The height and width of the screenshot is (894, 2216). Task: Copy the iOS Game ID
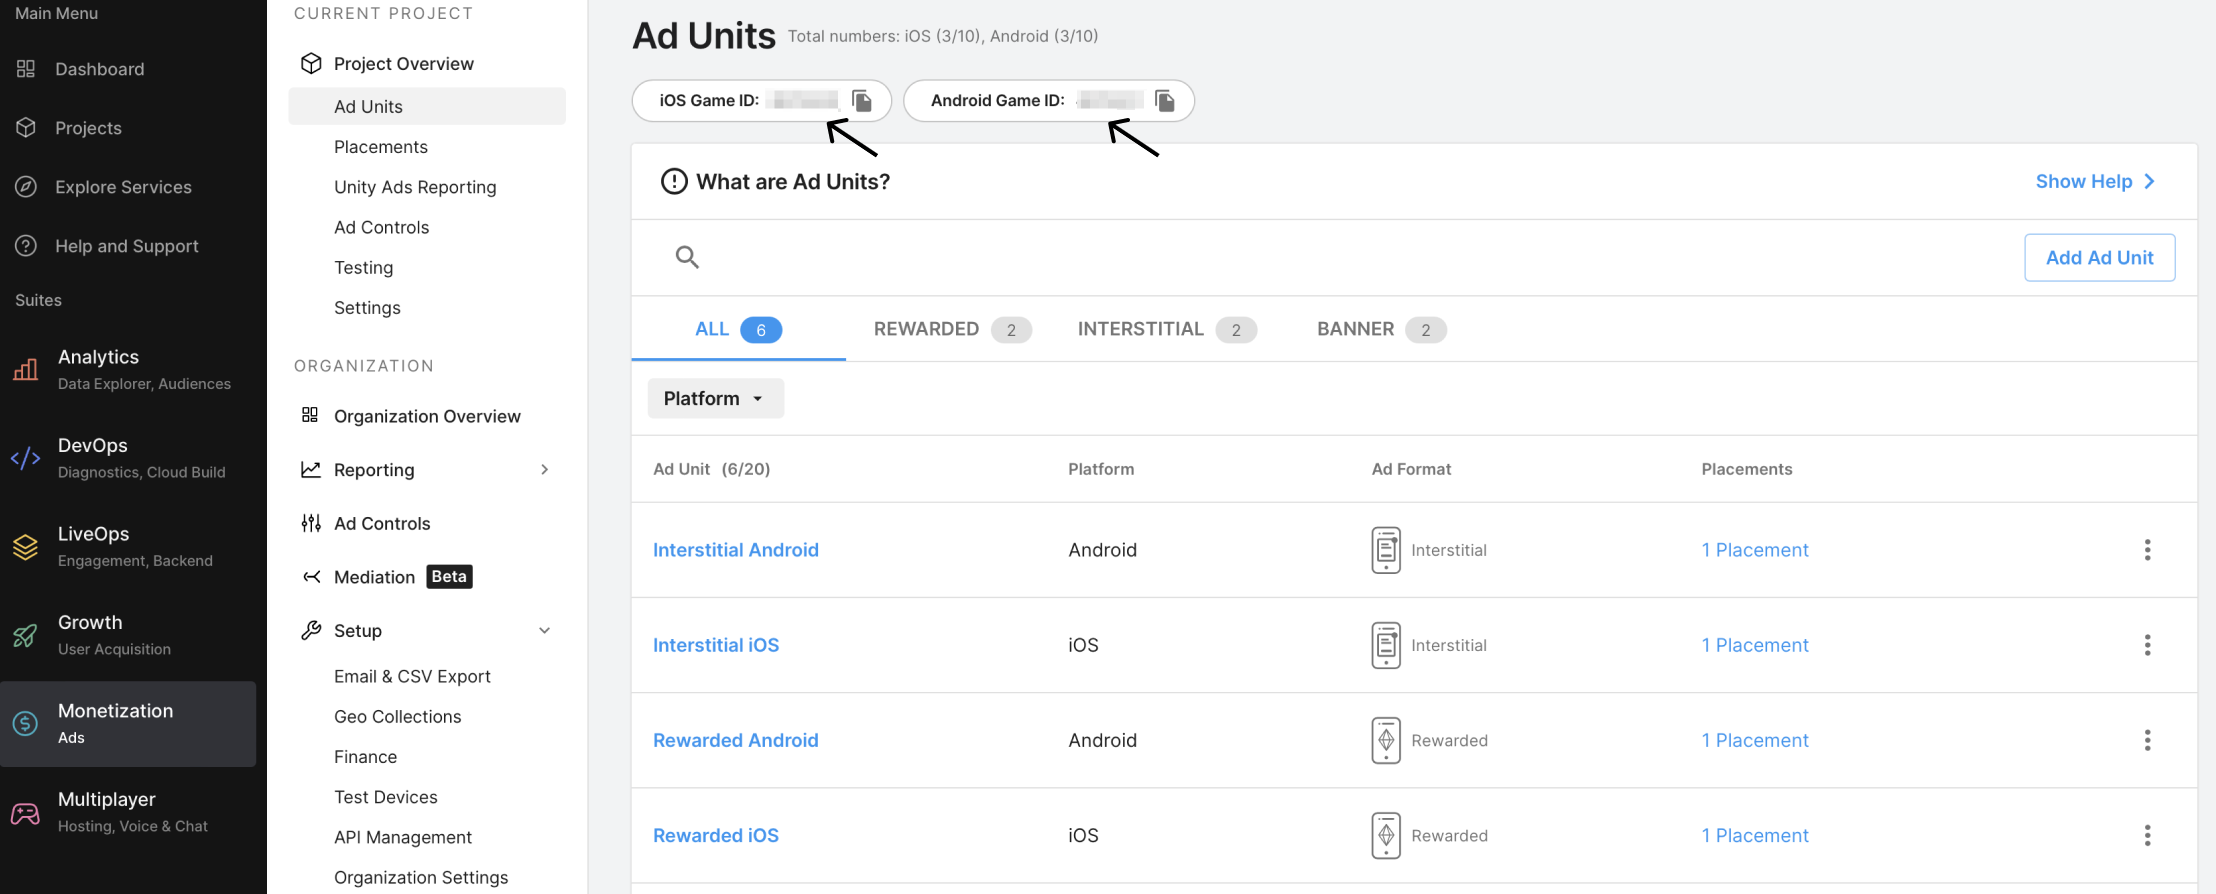pos(861,101)
